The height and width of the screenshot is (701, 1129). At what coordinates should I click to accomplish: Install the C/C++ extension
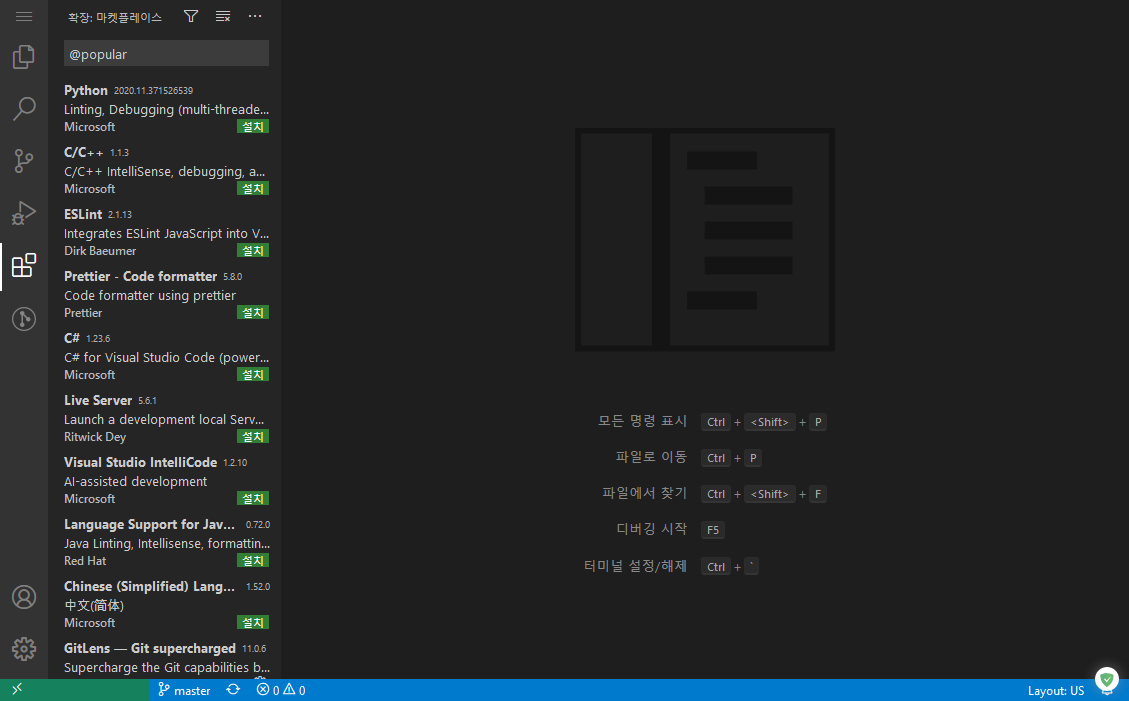(253, 189)
